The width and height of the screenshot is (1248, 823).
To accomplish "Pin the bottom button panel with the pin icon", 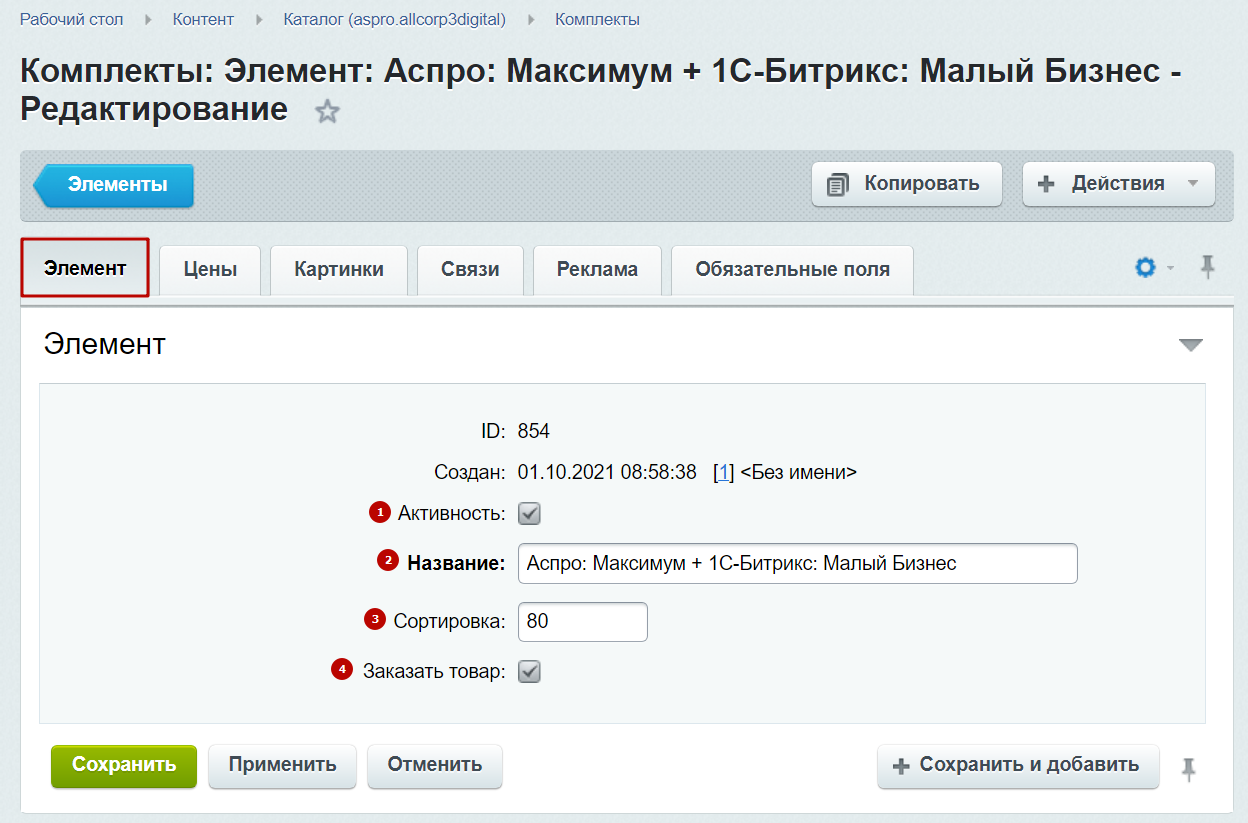I will click(x=1188, y=769).
